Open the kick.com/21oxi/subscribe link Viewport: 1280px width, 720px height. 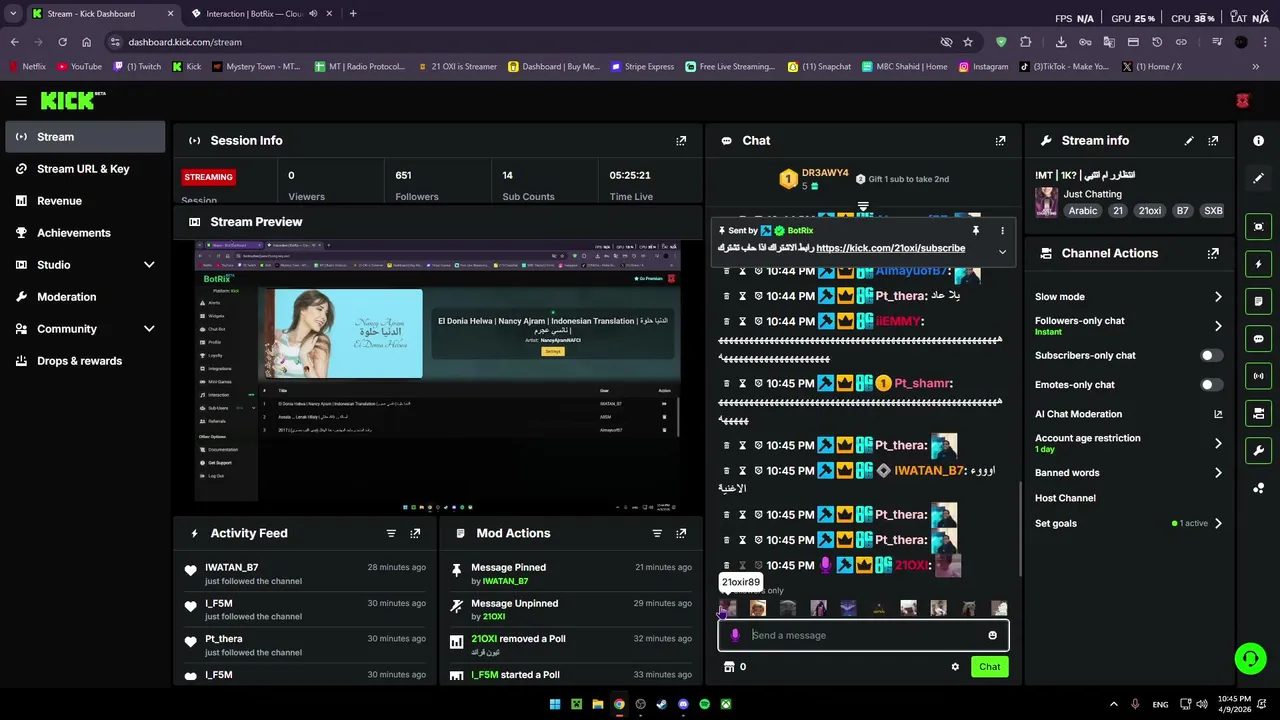click(890, 248)
